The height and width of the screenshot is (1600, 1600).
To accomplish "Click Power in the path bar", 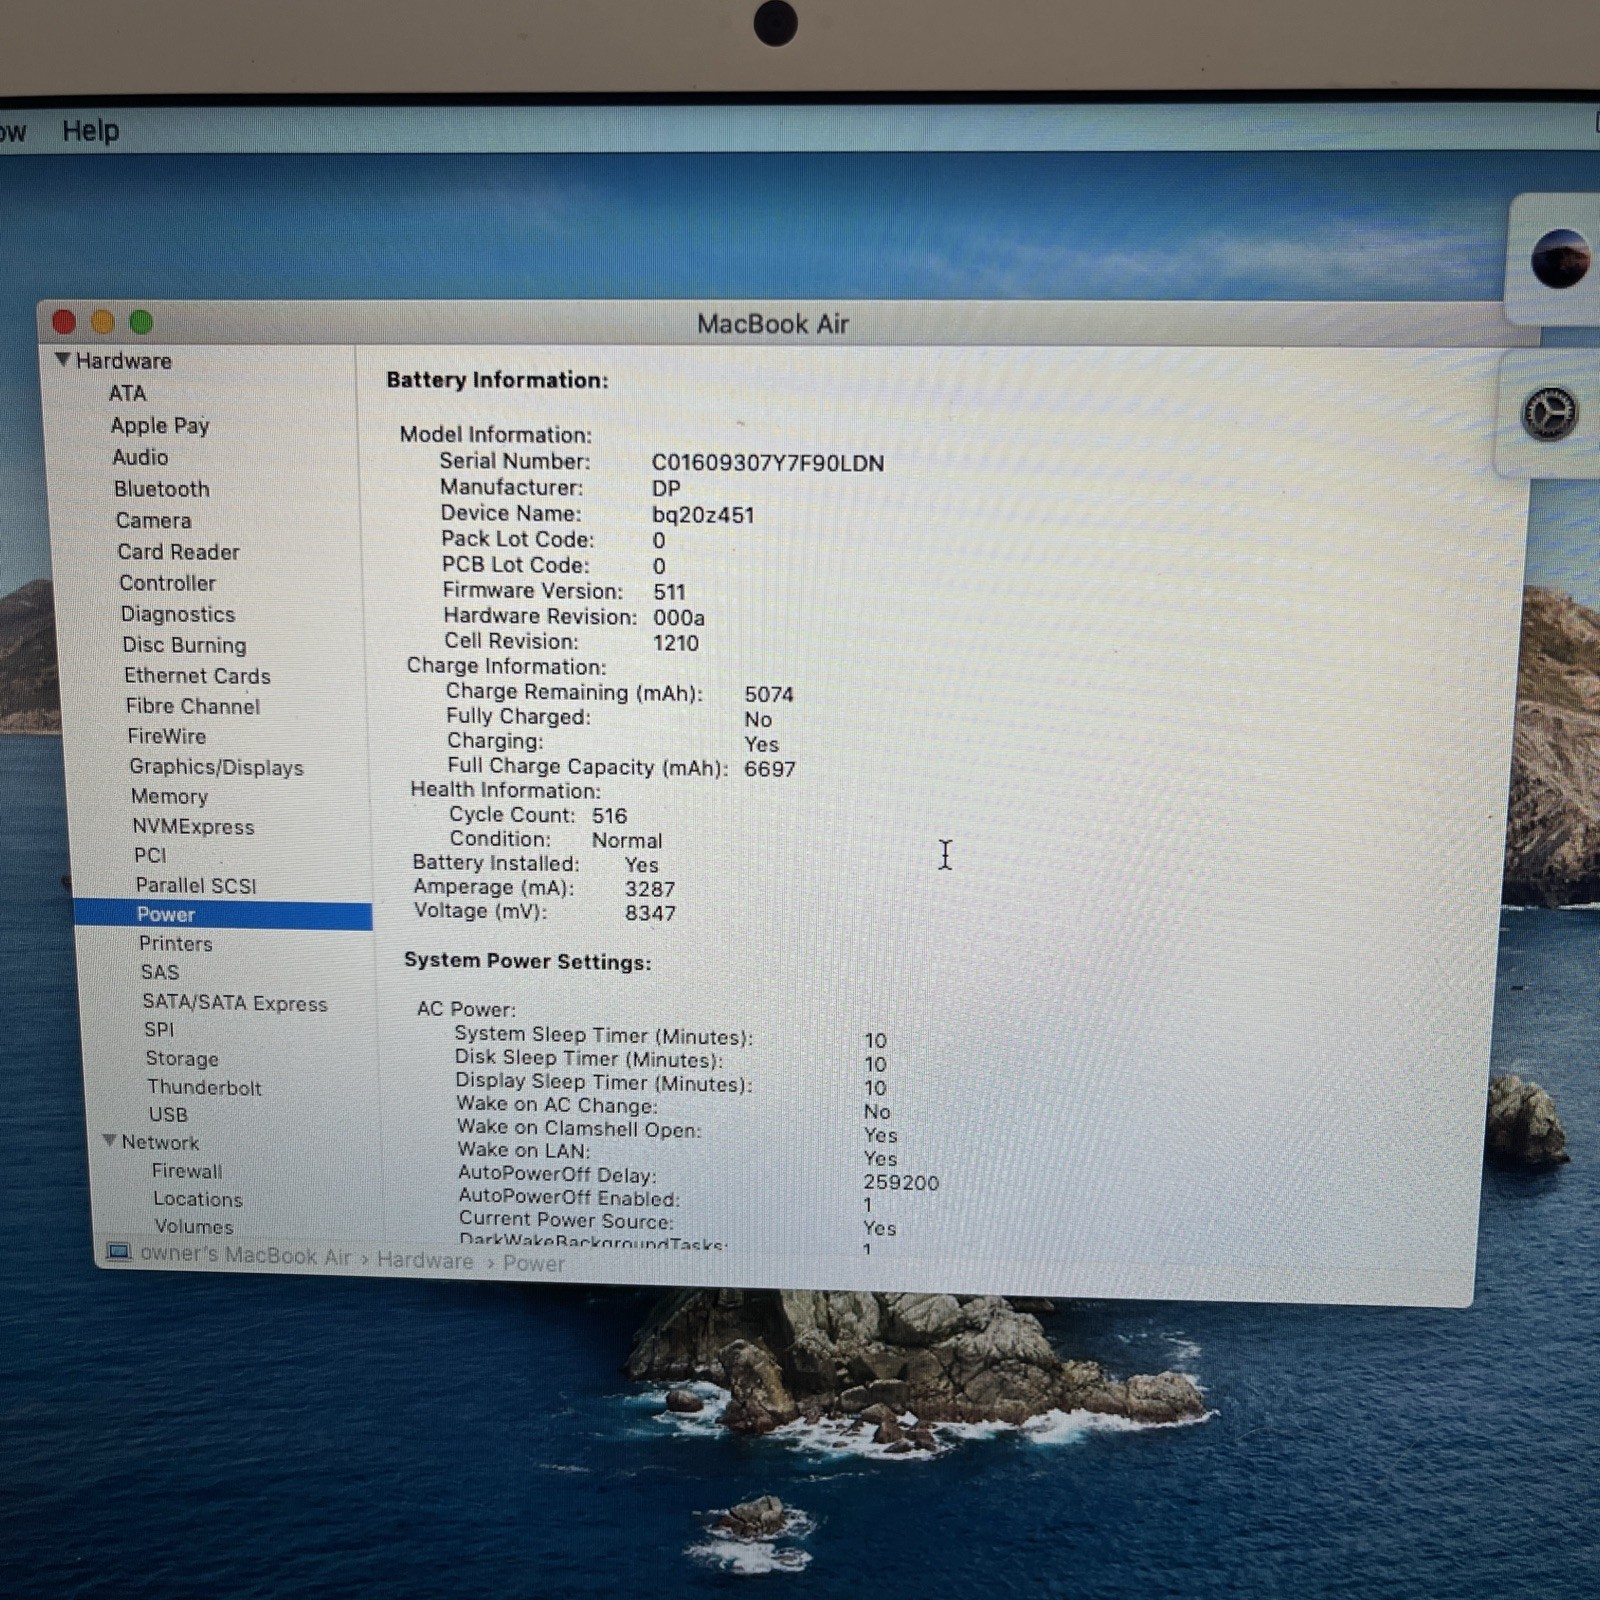I will tap(534, 1263).
